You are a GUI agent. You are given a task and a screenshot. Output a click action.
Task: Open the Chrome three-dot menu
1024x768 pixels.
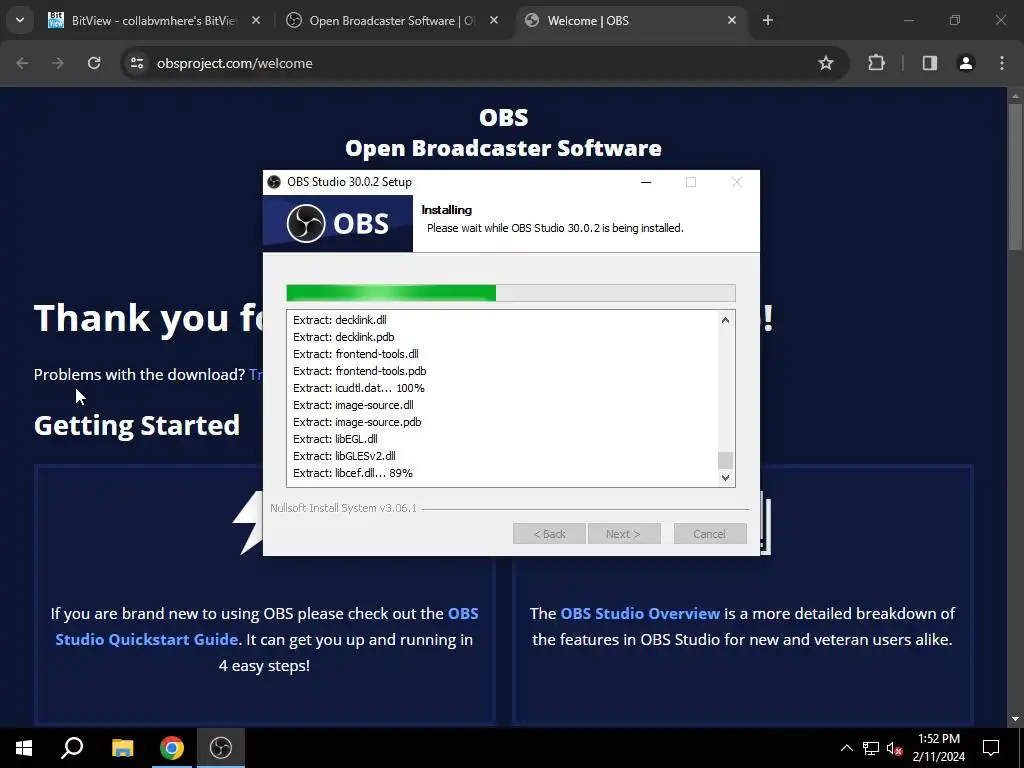1002,63
